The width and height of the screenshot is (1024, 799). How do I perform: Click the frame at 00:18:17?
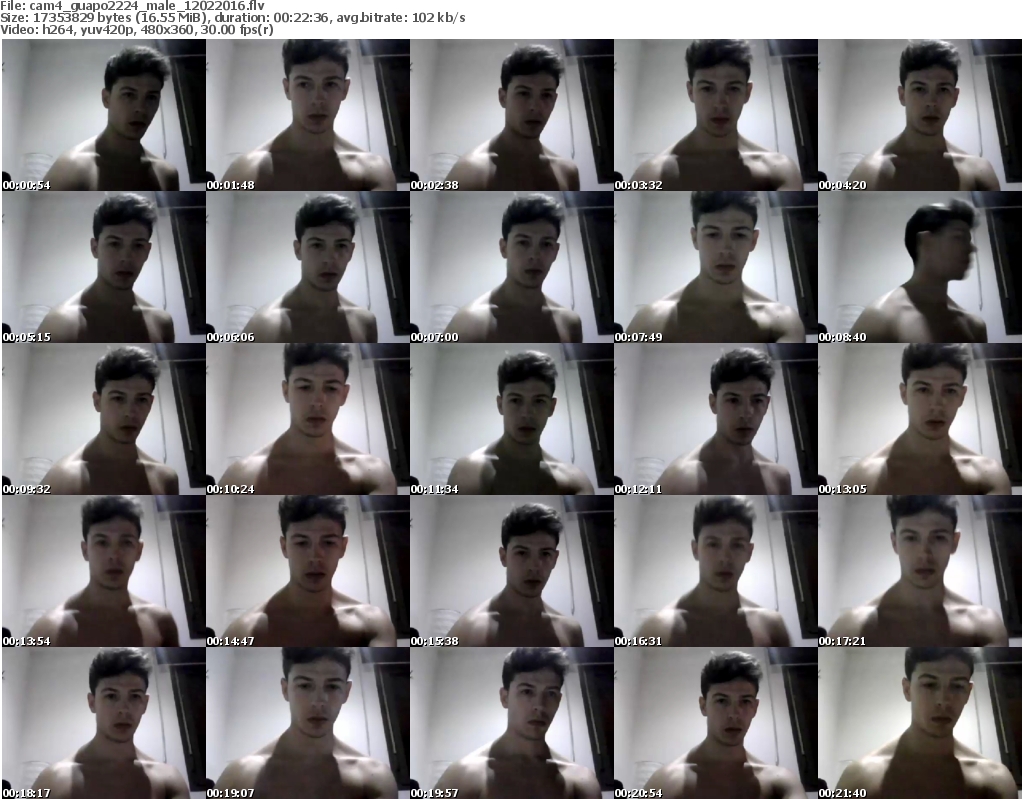point(104,723)
